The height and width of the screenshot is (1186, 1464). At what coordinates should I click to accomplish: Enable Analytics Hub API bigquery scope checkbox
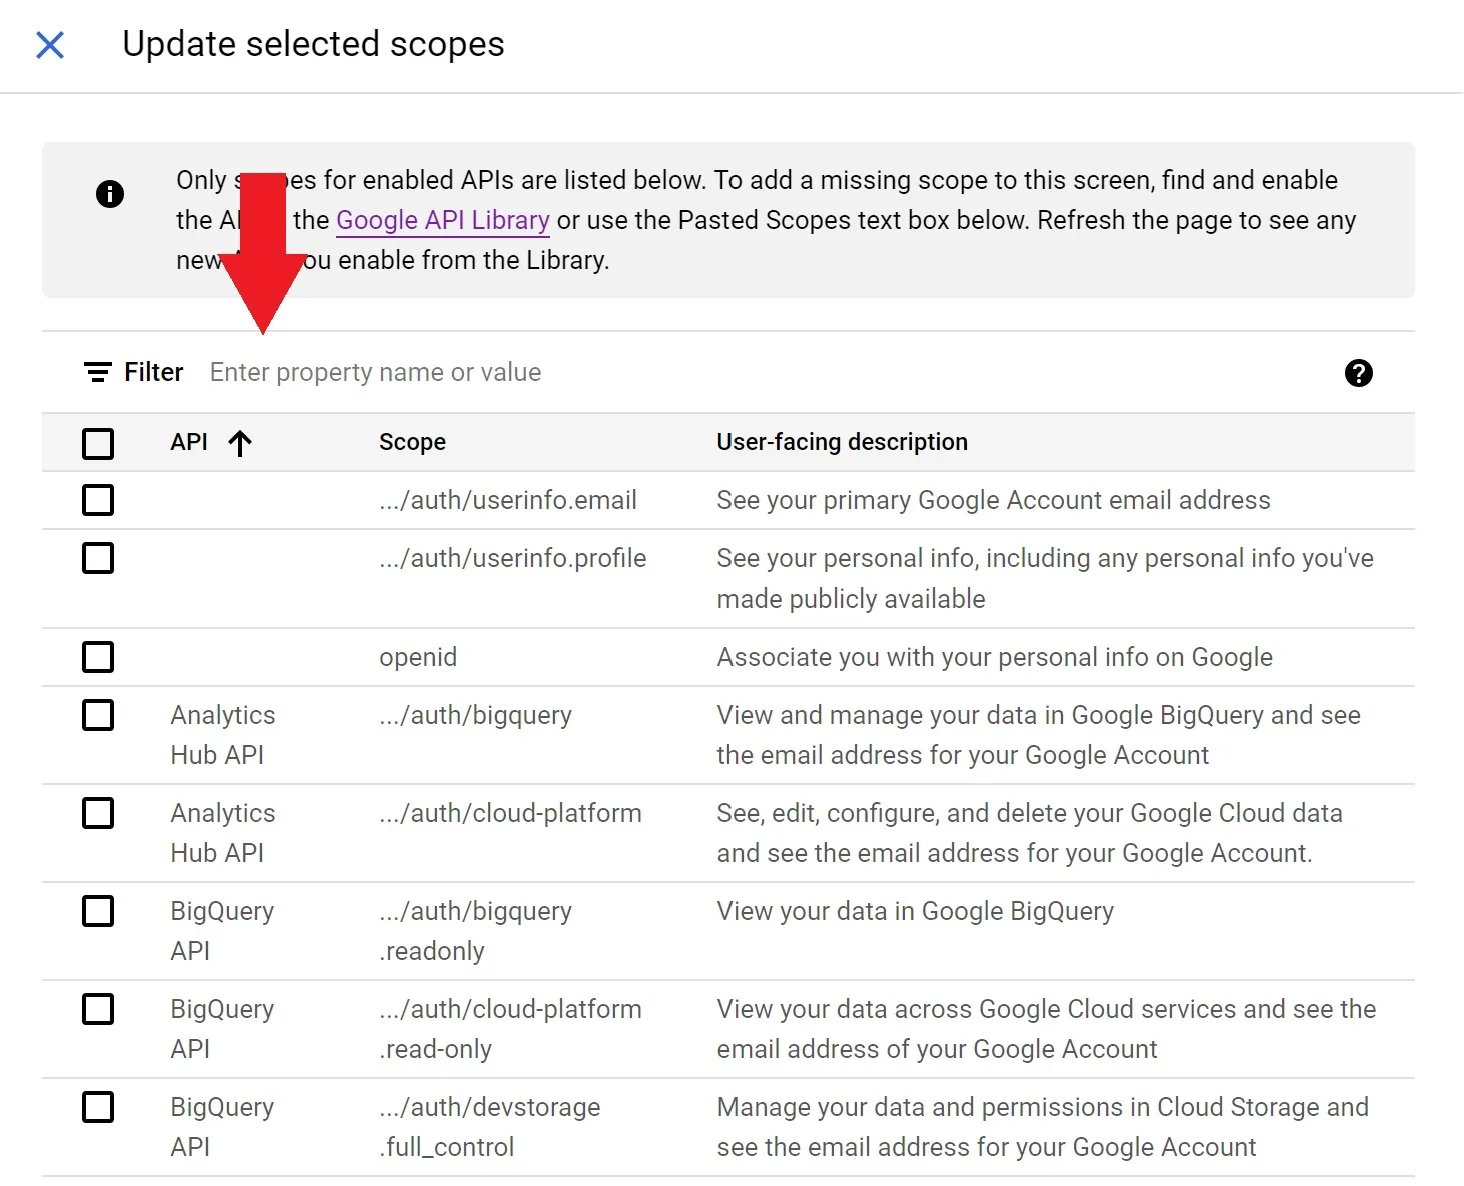[98, 715]
